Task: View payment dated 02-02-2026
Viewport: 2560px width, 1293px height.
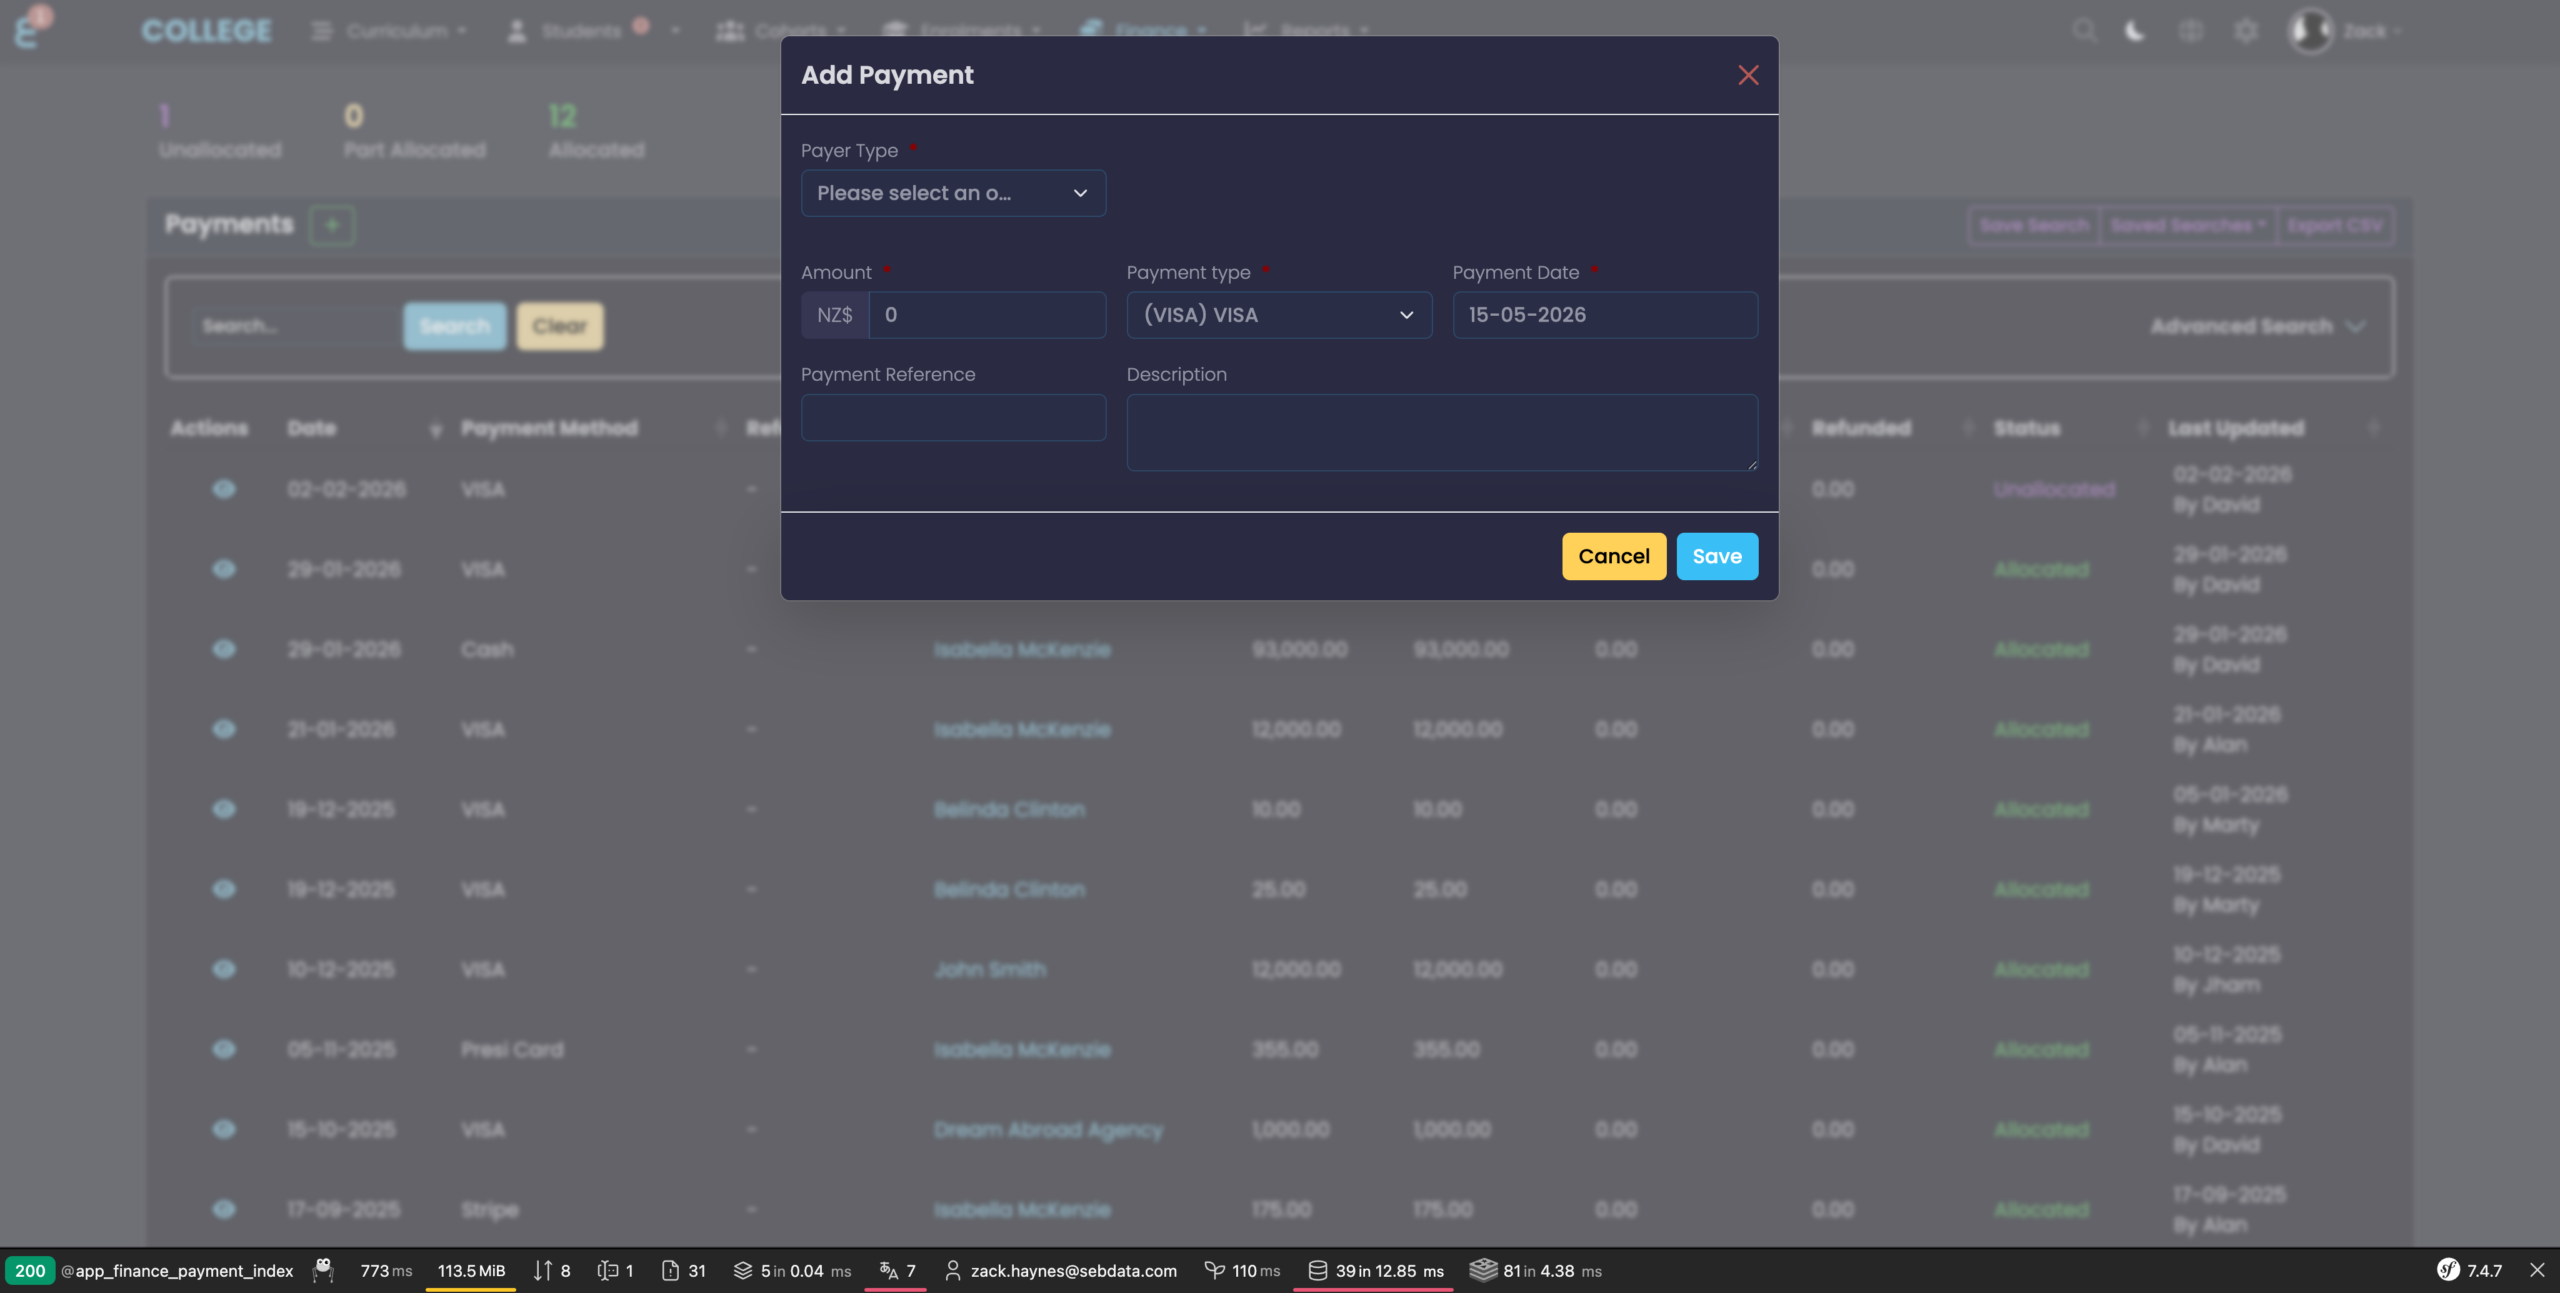Action: pos(224,489)
